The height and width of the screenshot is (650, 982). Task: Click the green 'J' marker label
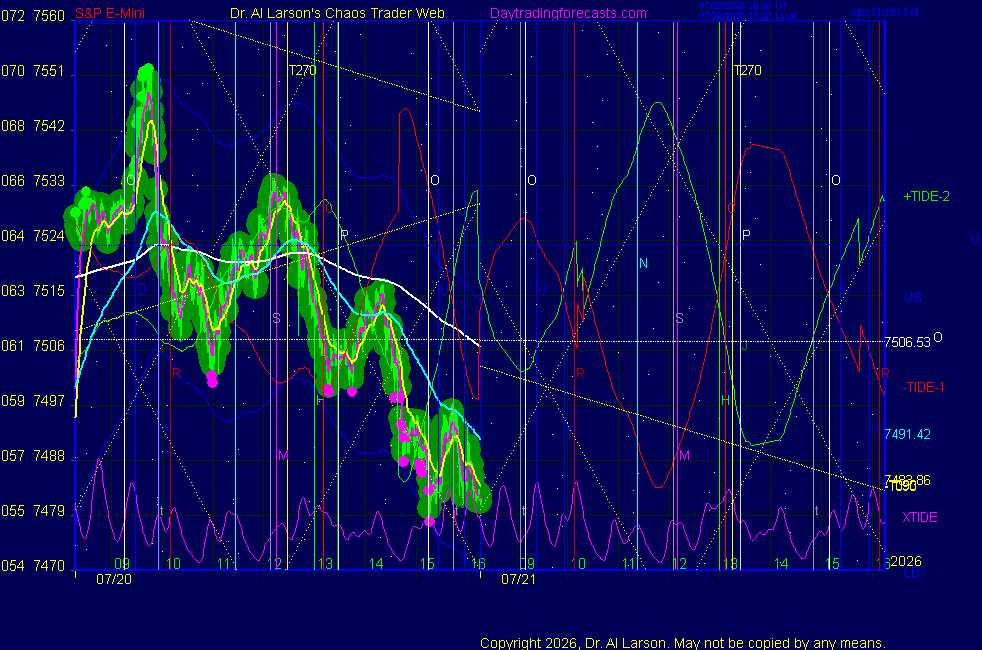tap(745, 346)
